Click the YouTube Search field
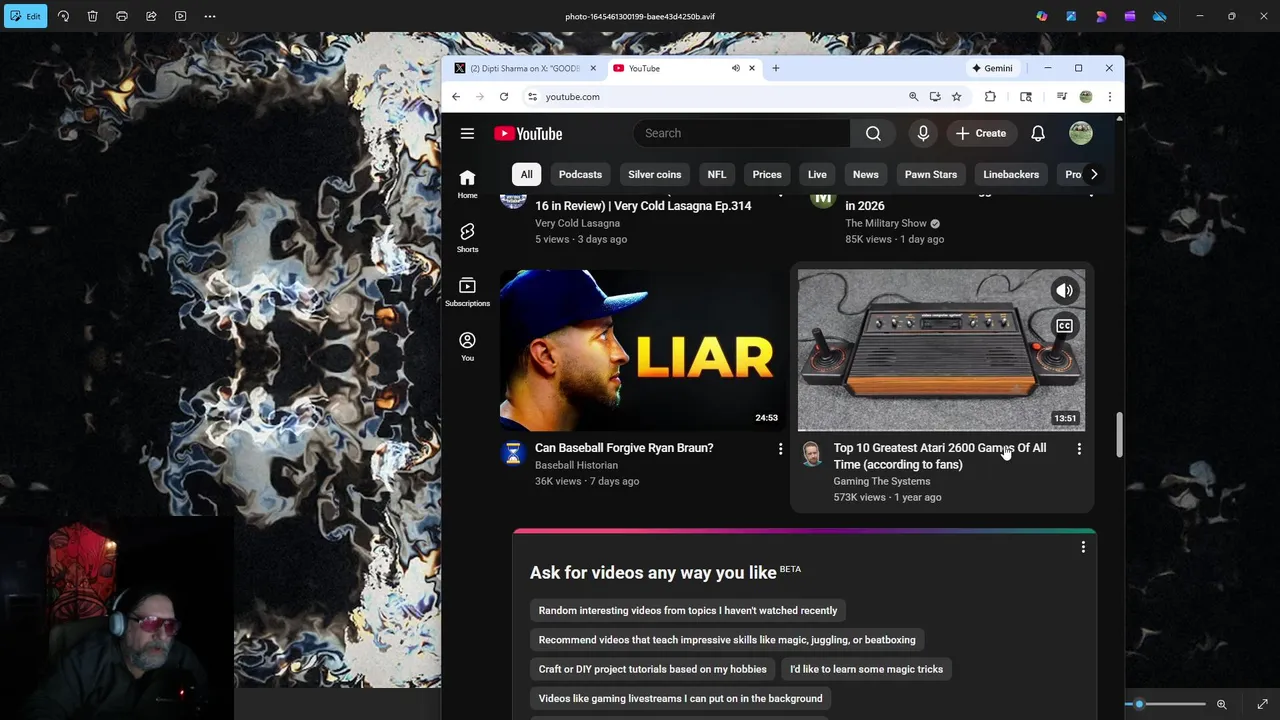The width and height of the screenshot is (1280, 720). point(742,133)
